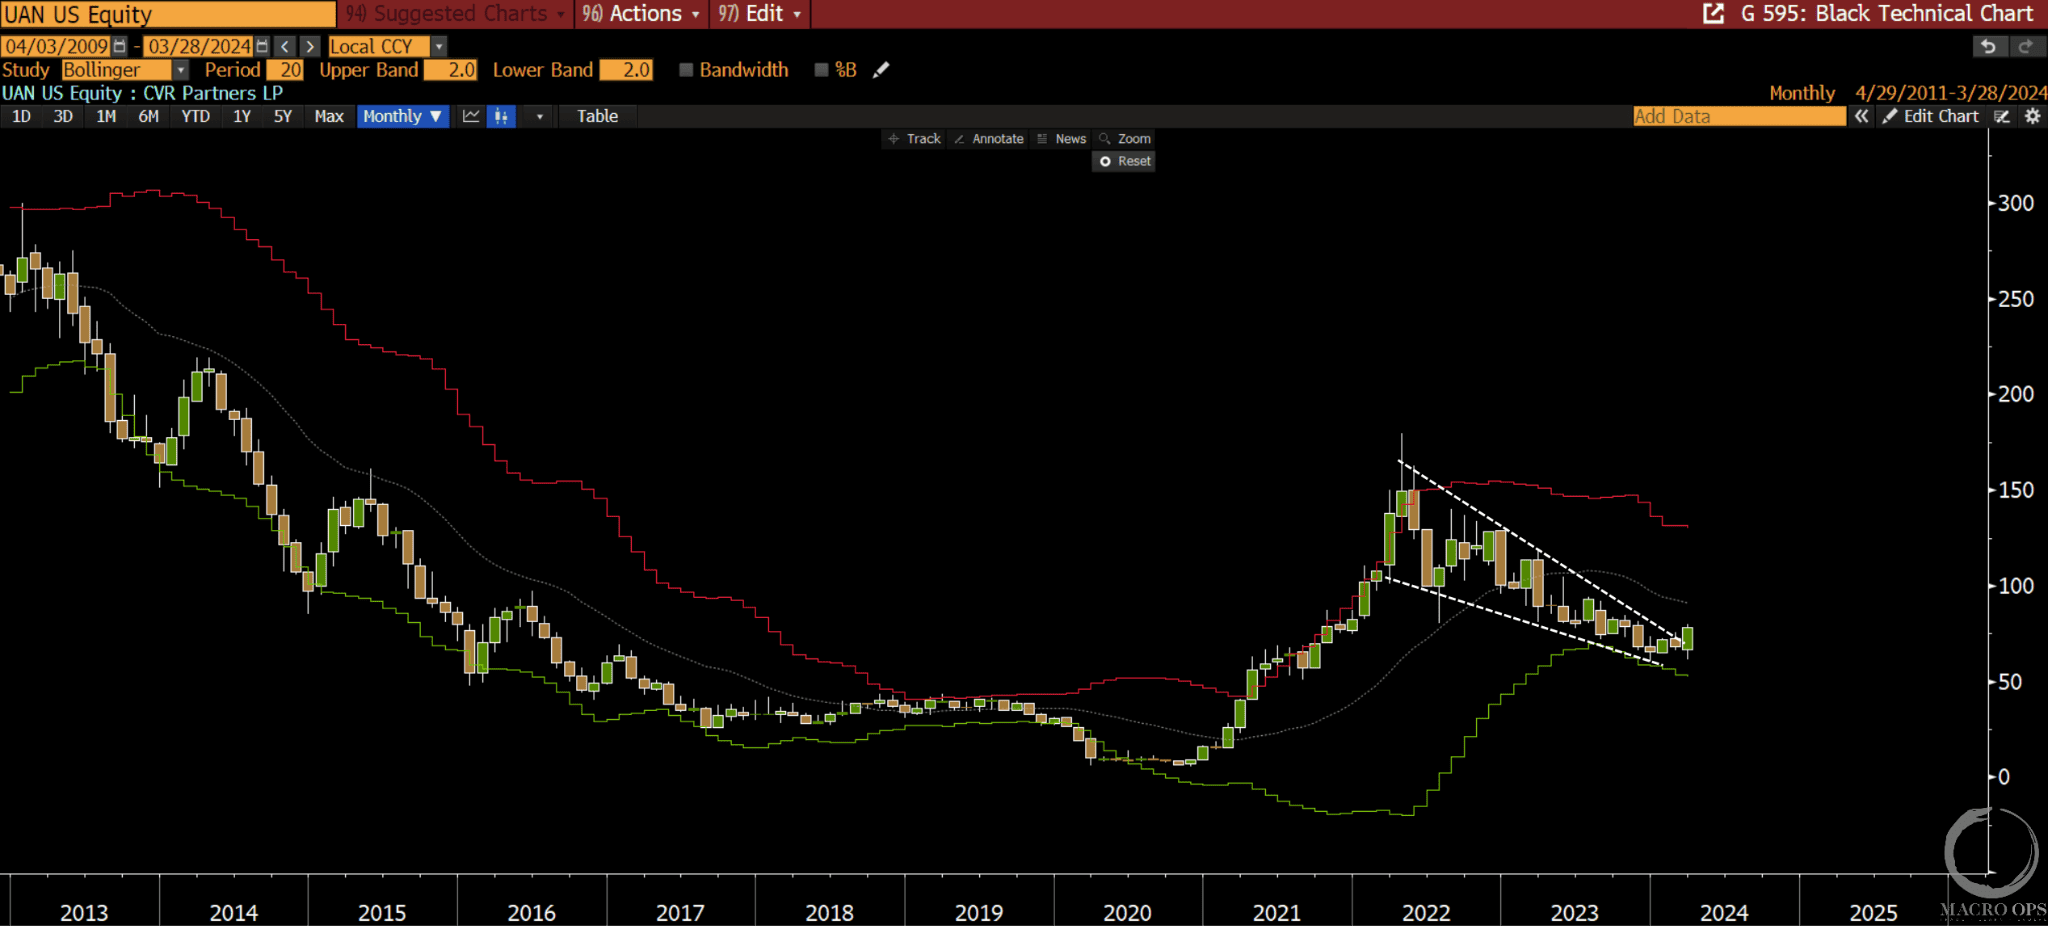2048x926 pixels.
Task: Collapse panel with double chevron icon
Action: [x=1861, y=116]
